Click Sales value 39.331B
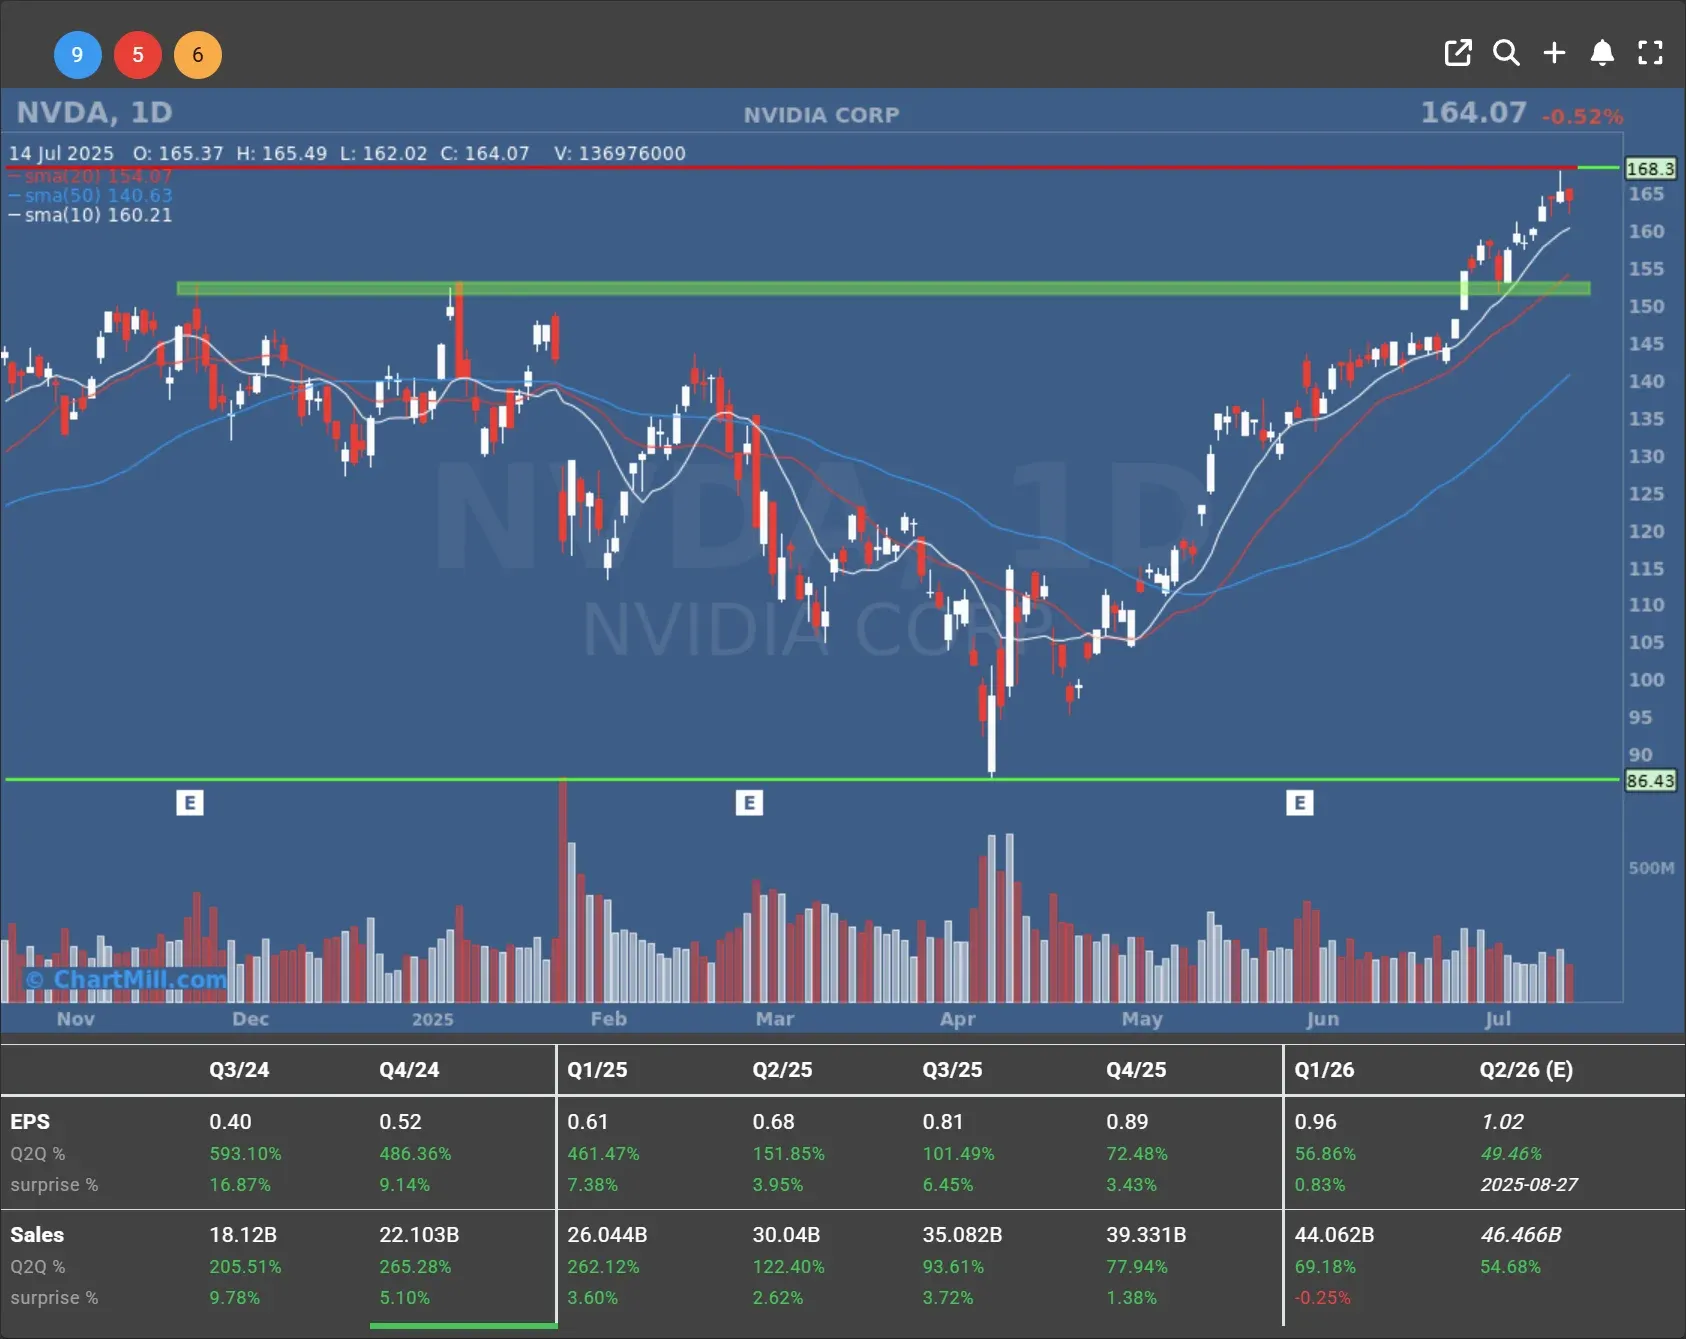This screenshot has height=1339, width=1686. coord(1146,1235)
